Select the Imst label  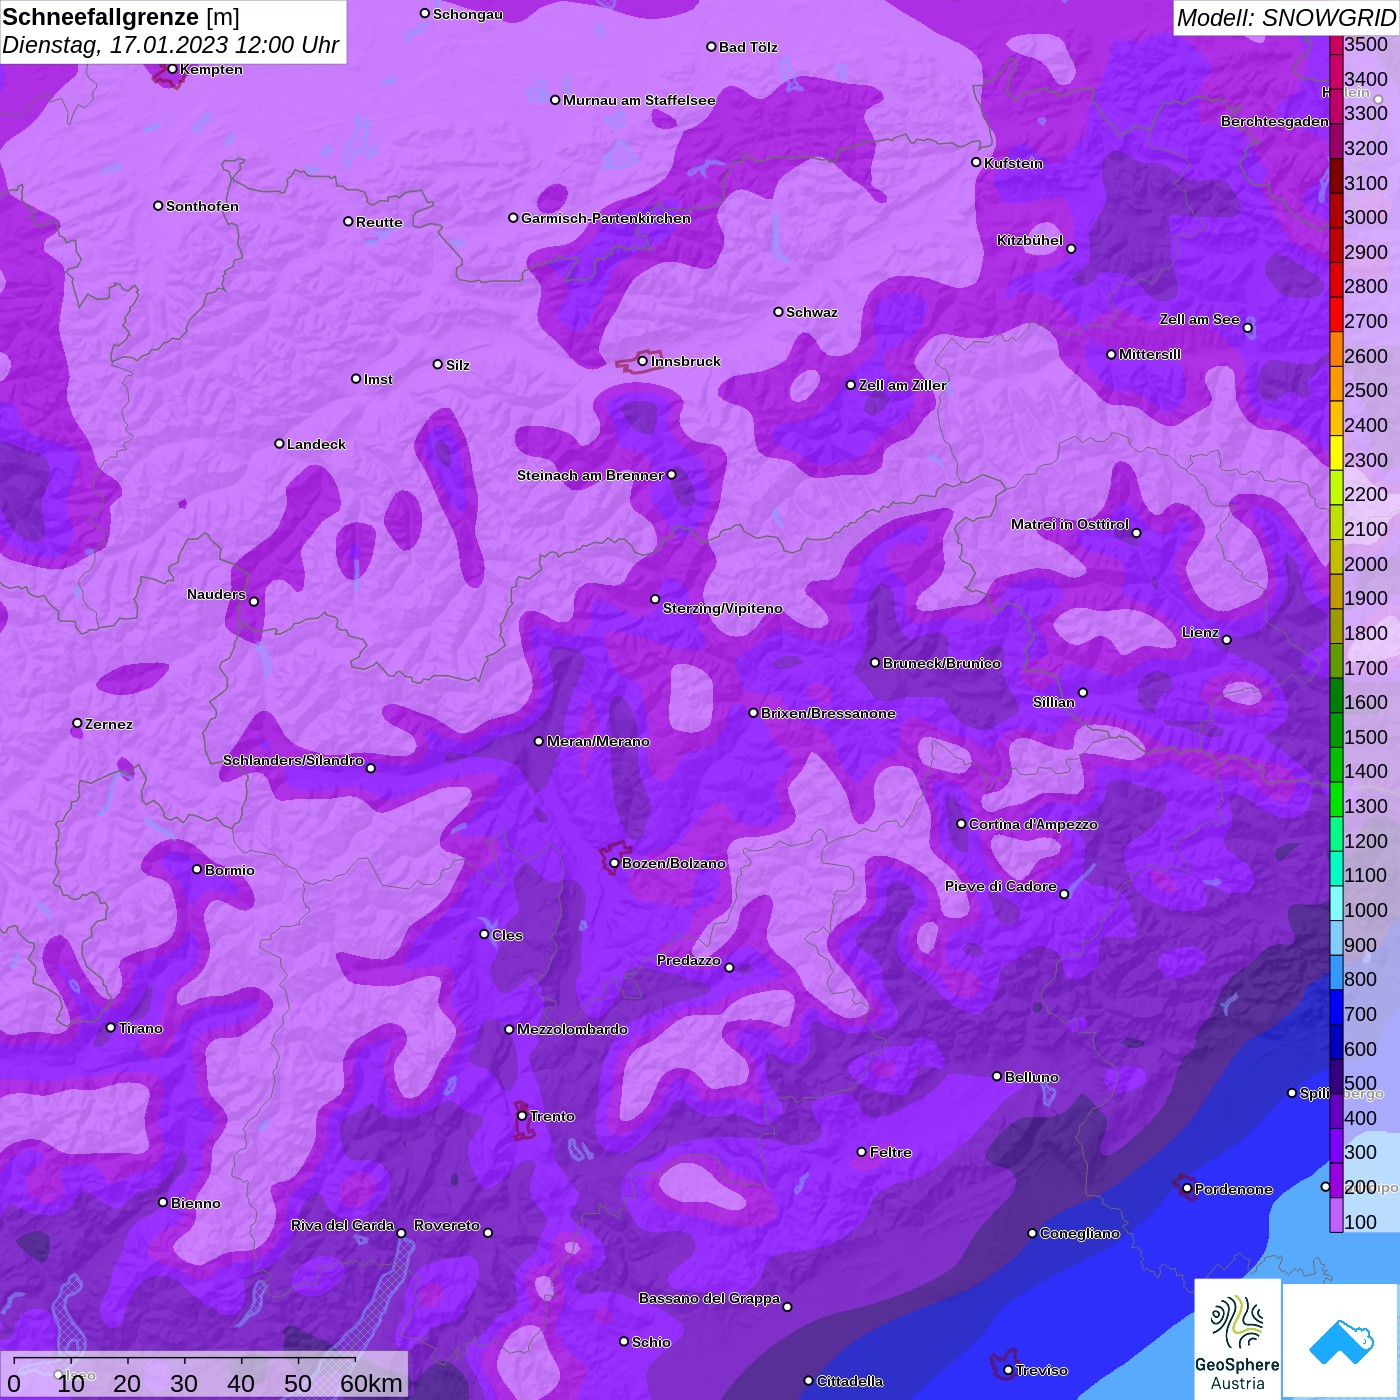(378, 379)
